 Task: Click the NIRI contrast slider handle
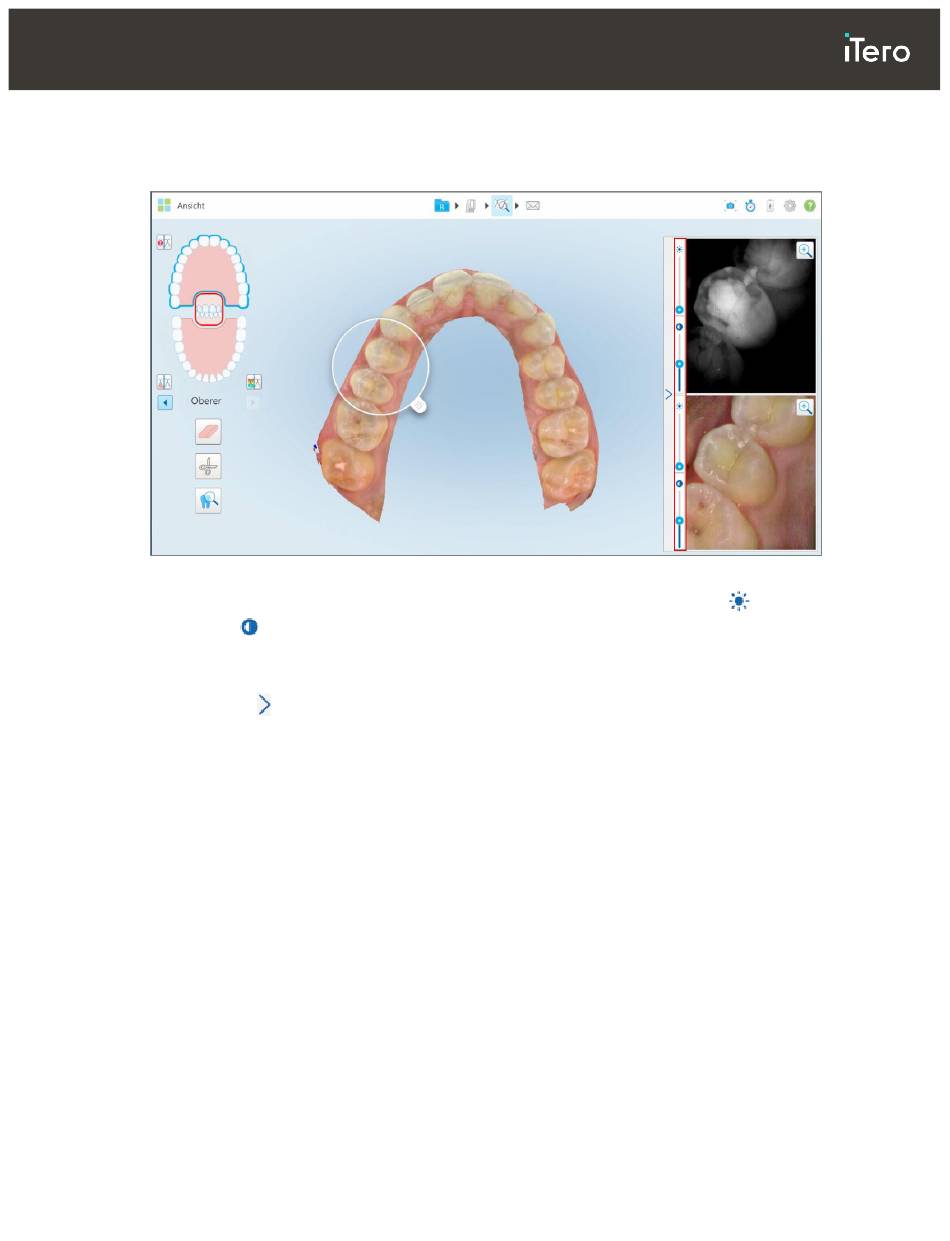[679, 364]
